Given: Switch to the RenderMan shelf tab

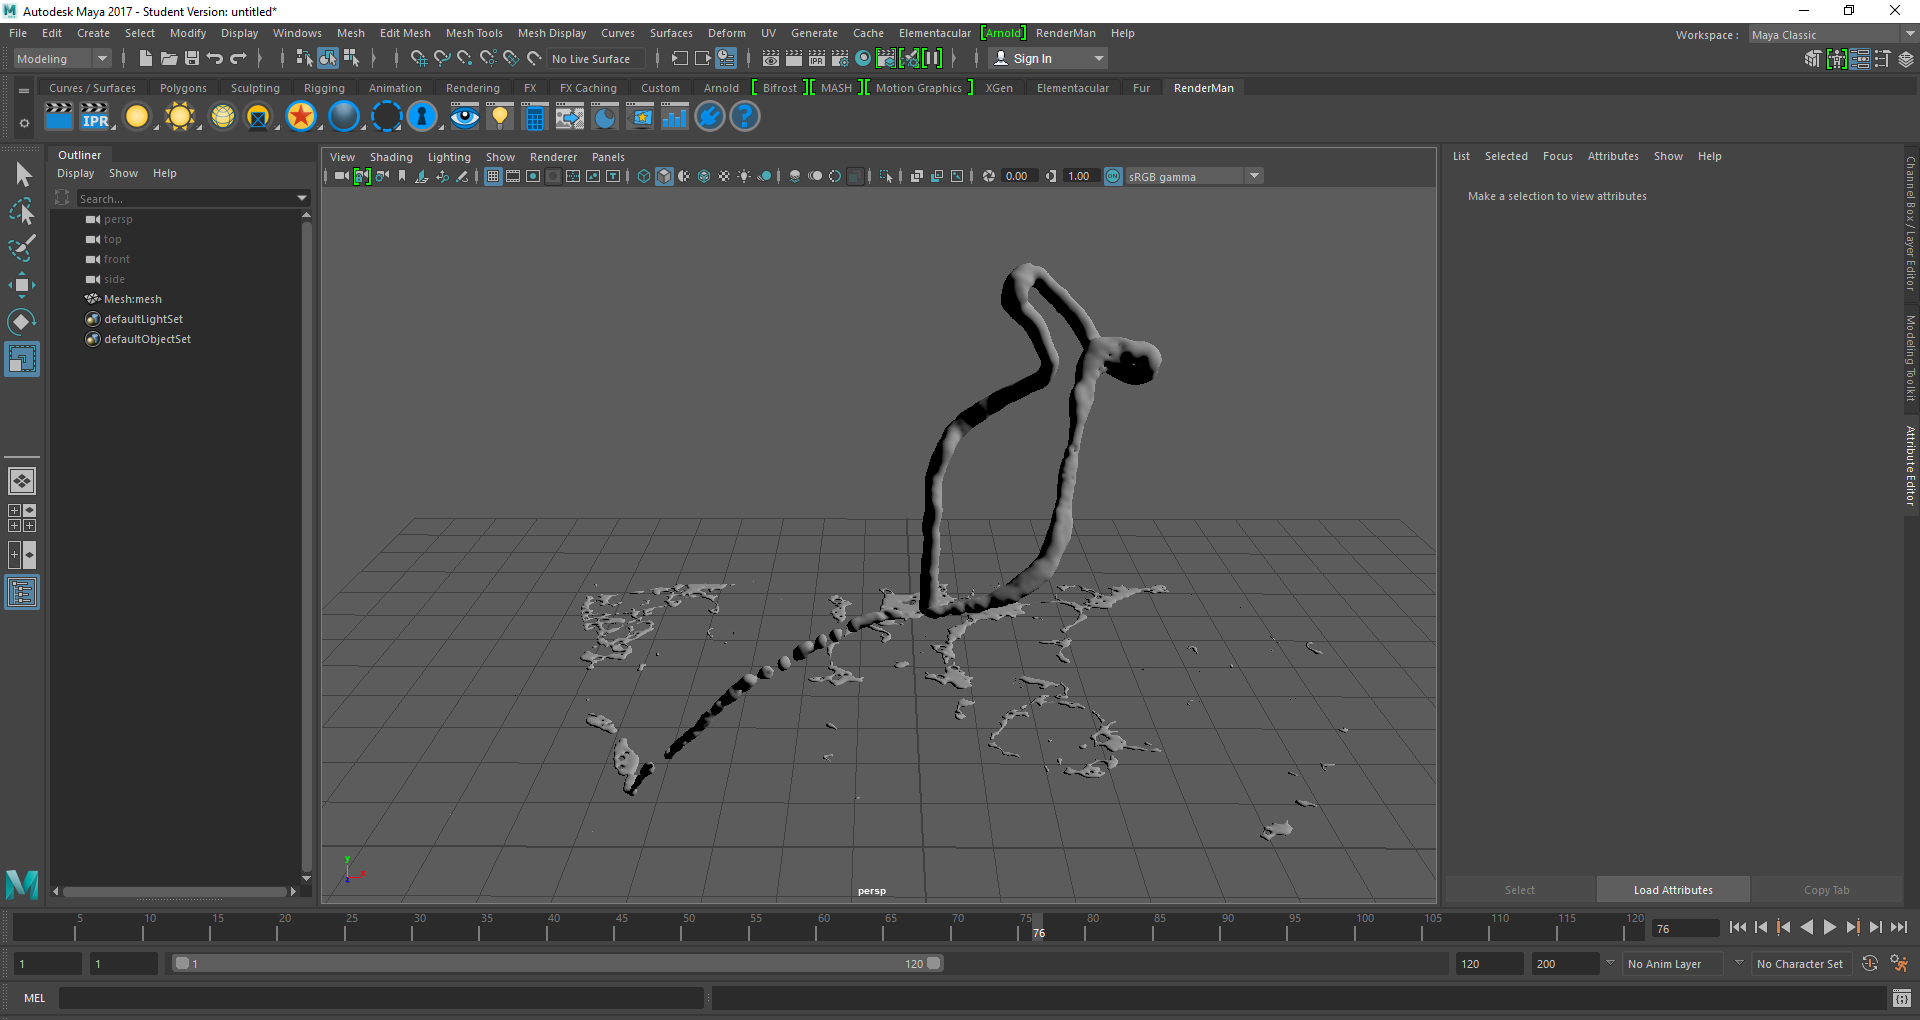Looking at the screenshot, I should coord(1203,88).
